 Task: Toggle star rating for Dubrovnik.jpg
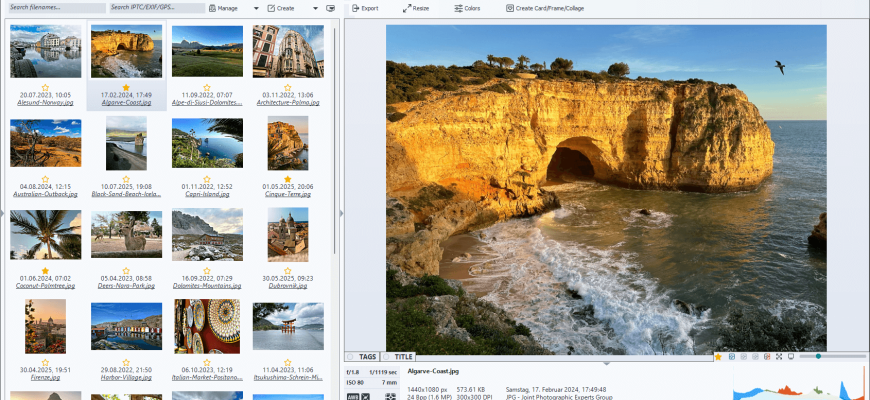coord(287,271)
